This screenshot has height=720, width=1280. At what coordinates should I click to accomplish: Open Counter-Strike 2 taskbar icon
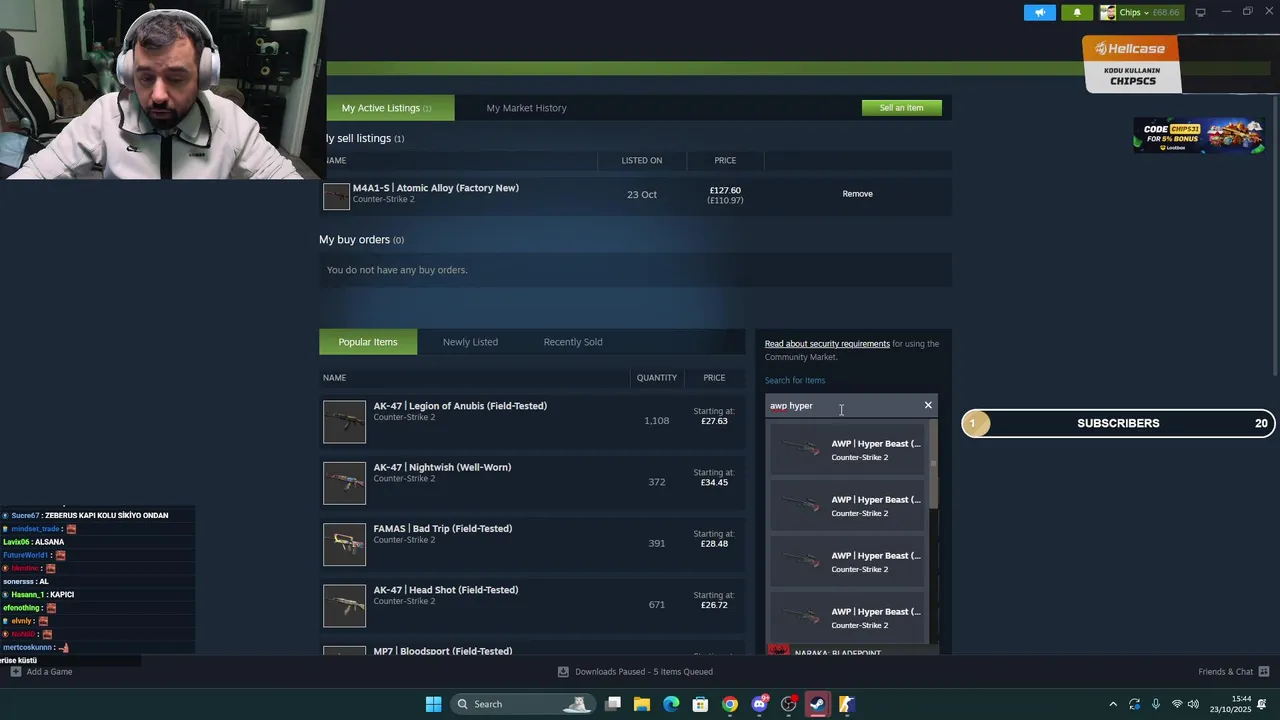pos(846,704)
